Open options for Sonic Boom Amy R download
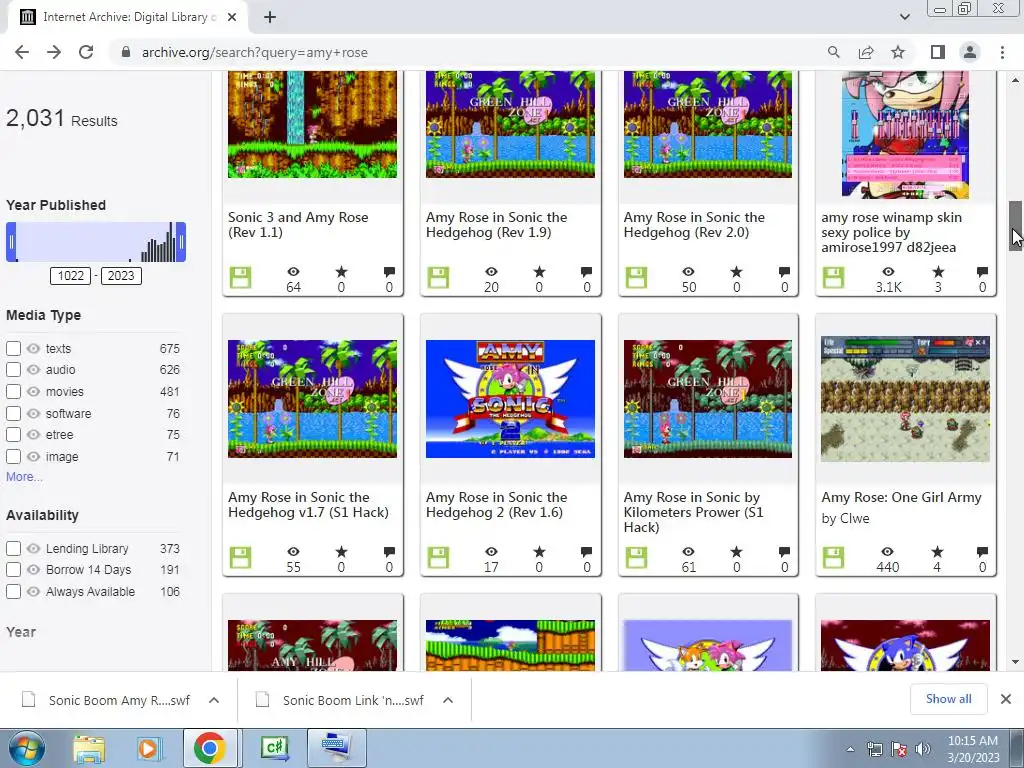This screenshot has width=1024, height=768. point(214,700)
